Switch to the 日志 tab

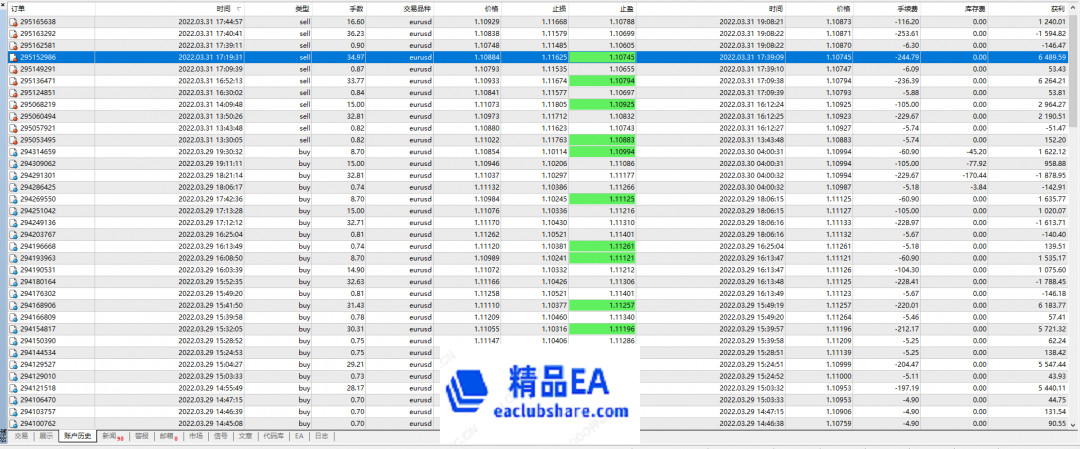tap(321, 436)
